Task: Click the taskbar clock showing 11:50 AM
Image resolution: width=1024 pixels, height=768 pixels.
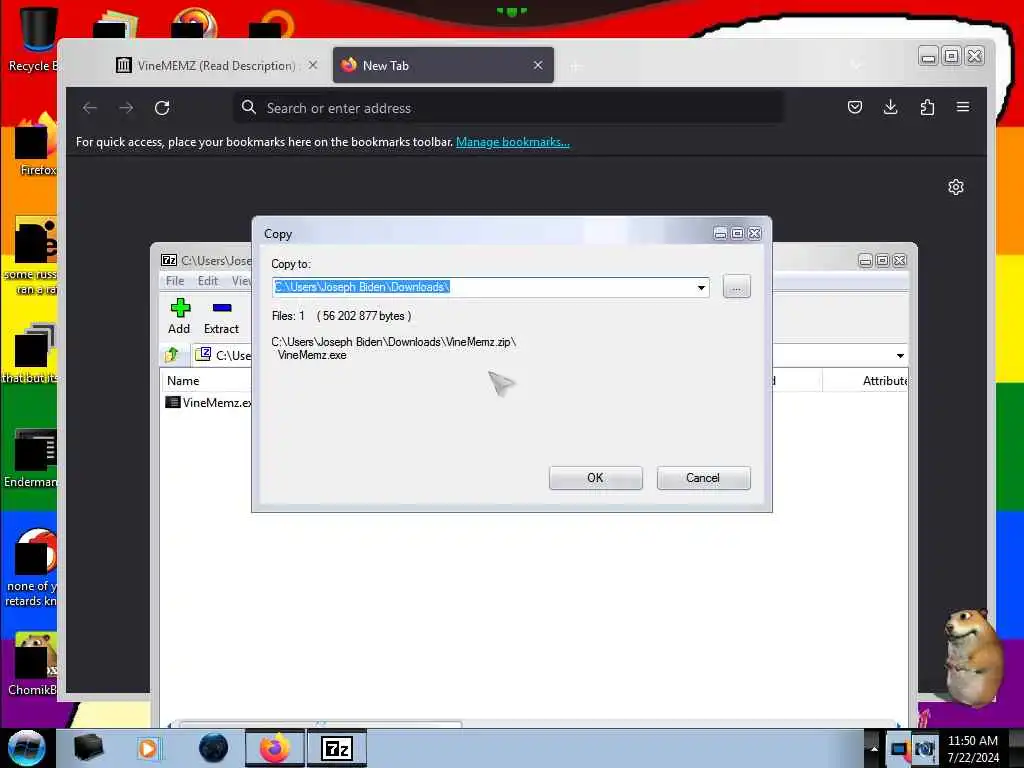Action: [x=973, y=748]
